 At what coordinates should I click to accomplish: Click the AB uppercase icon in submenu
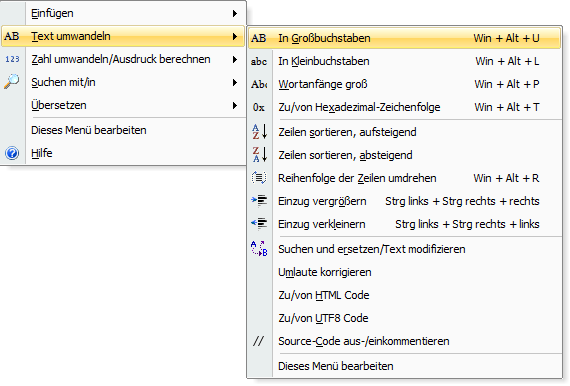coord(259,38)
